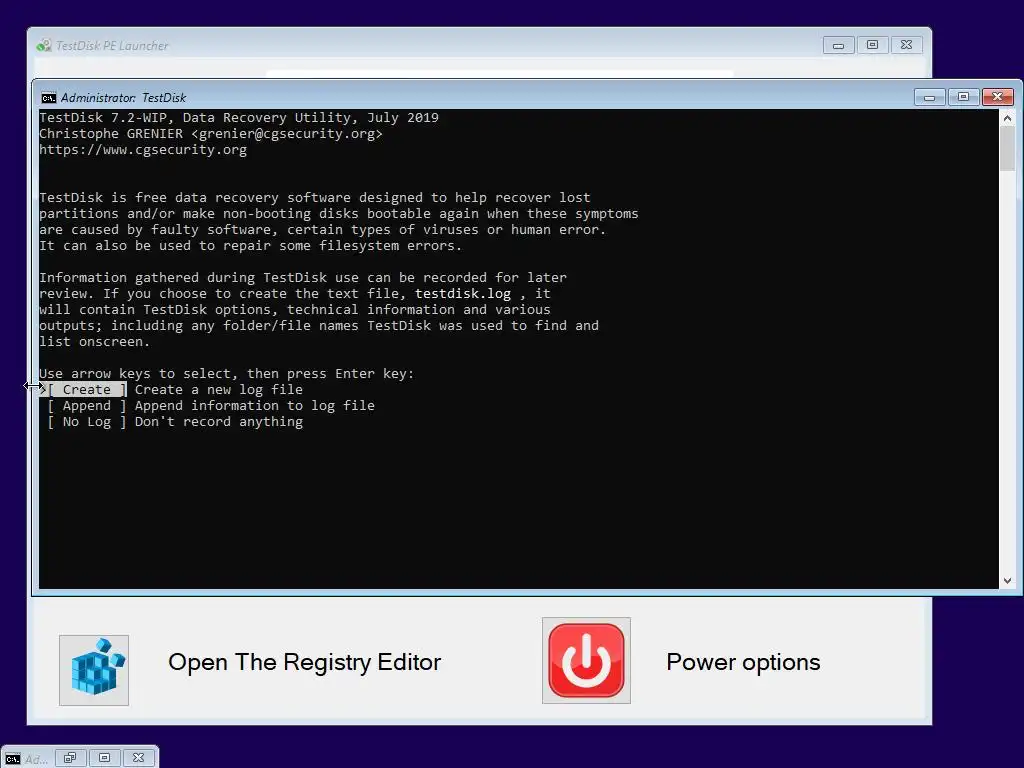Close the minimized Ad... window
The height and width of the screenshot is (768, 1024).
pos(138,758)
